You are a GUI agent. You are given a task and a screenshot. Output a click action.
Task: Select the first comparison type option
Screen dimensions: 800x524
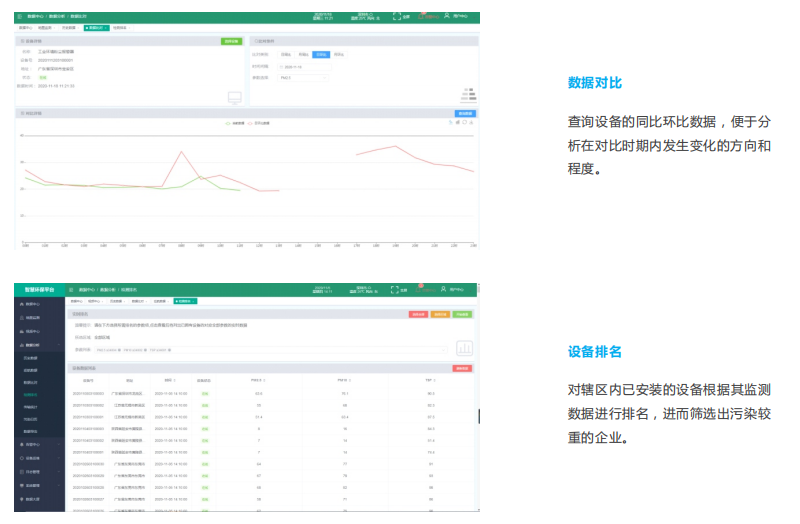(286, 54)
